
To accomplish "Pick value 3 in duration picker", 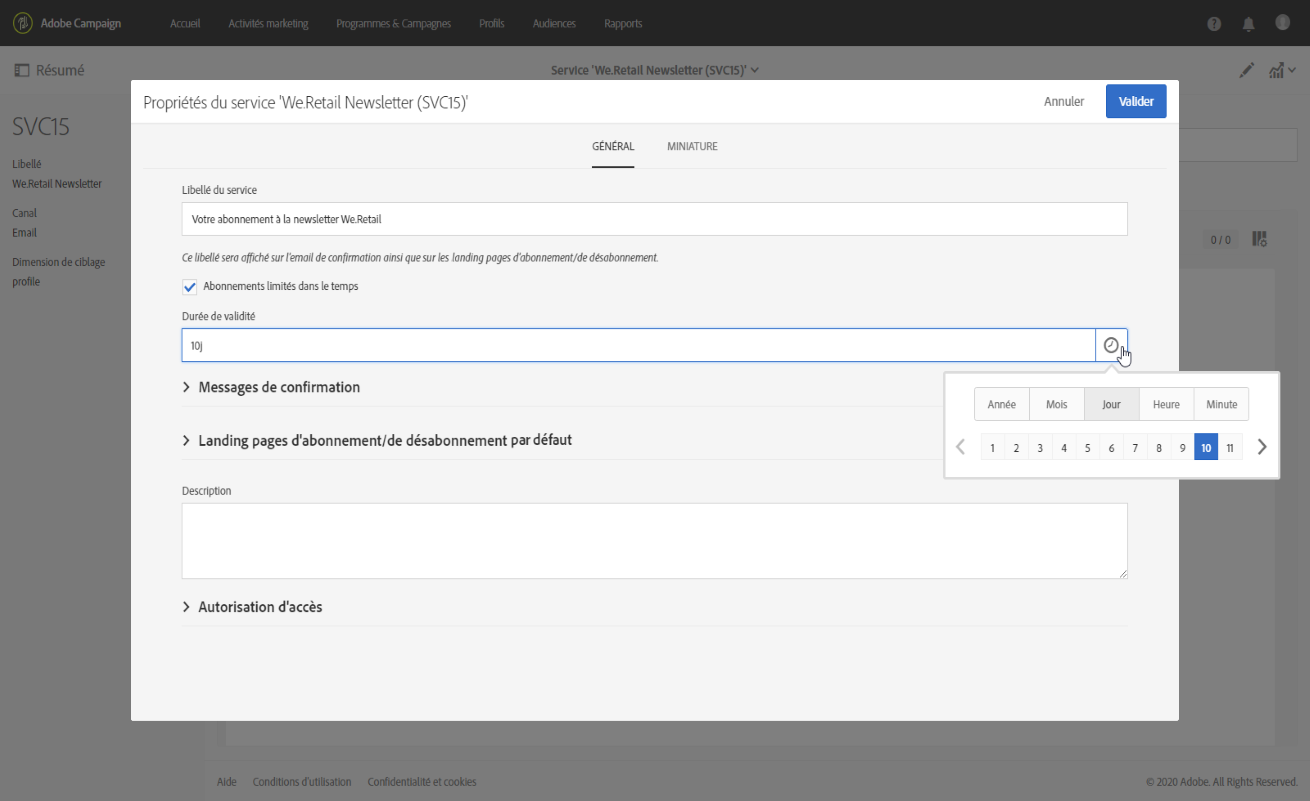I will click(1040, 448).
